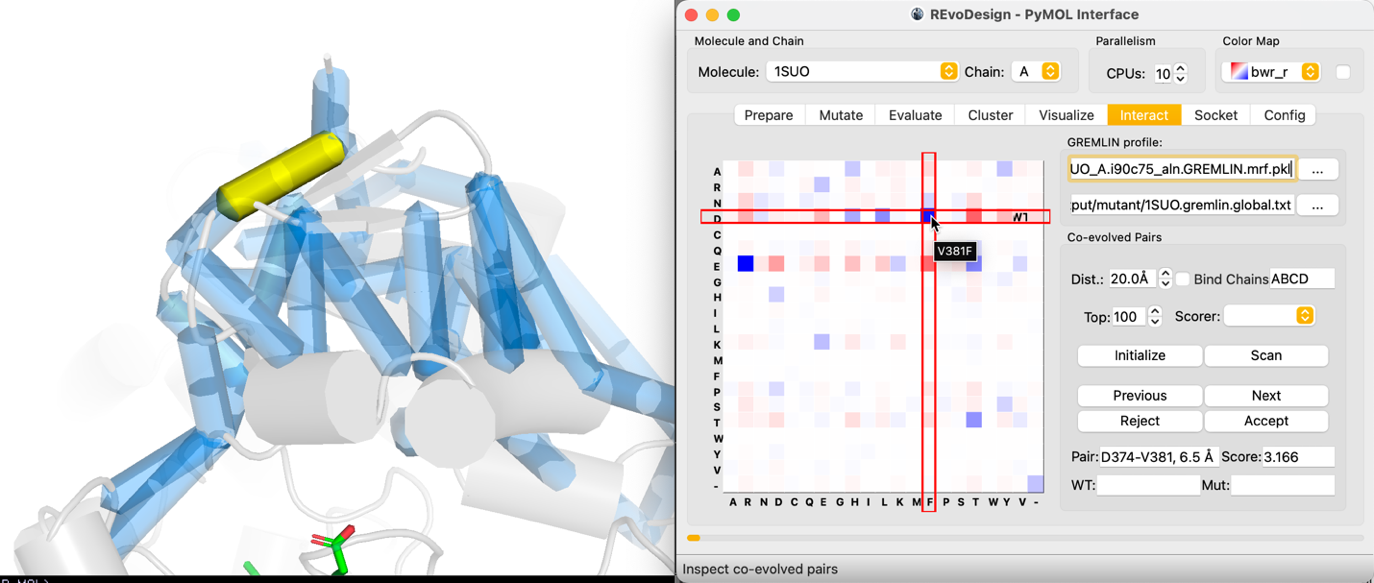Select the Interact tab
This screenshot has height=583, width=1374.
[x=1144, y=115]
